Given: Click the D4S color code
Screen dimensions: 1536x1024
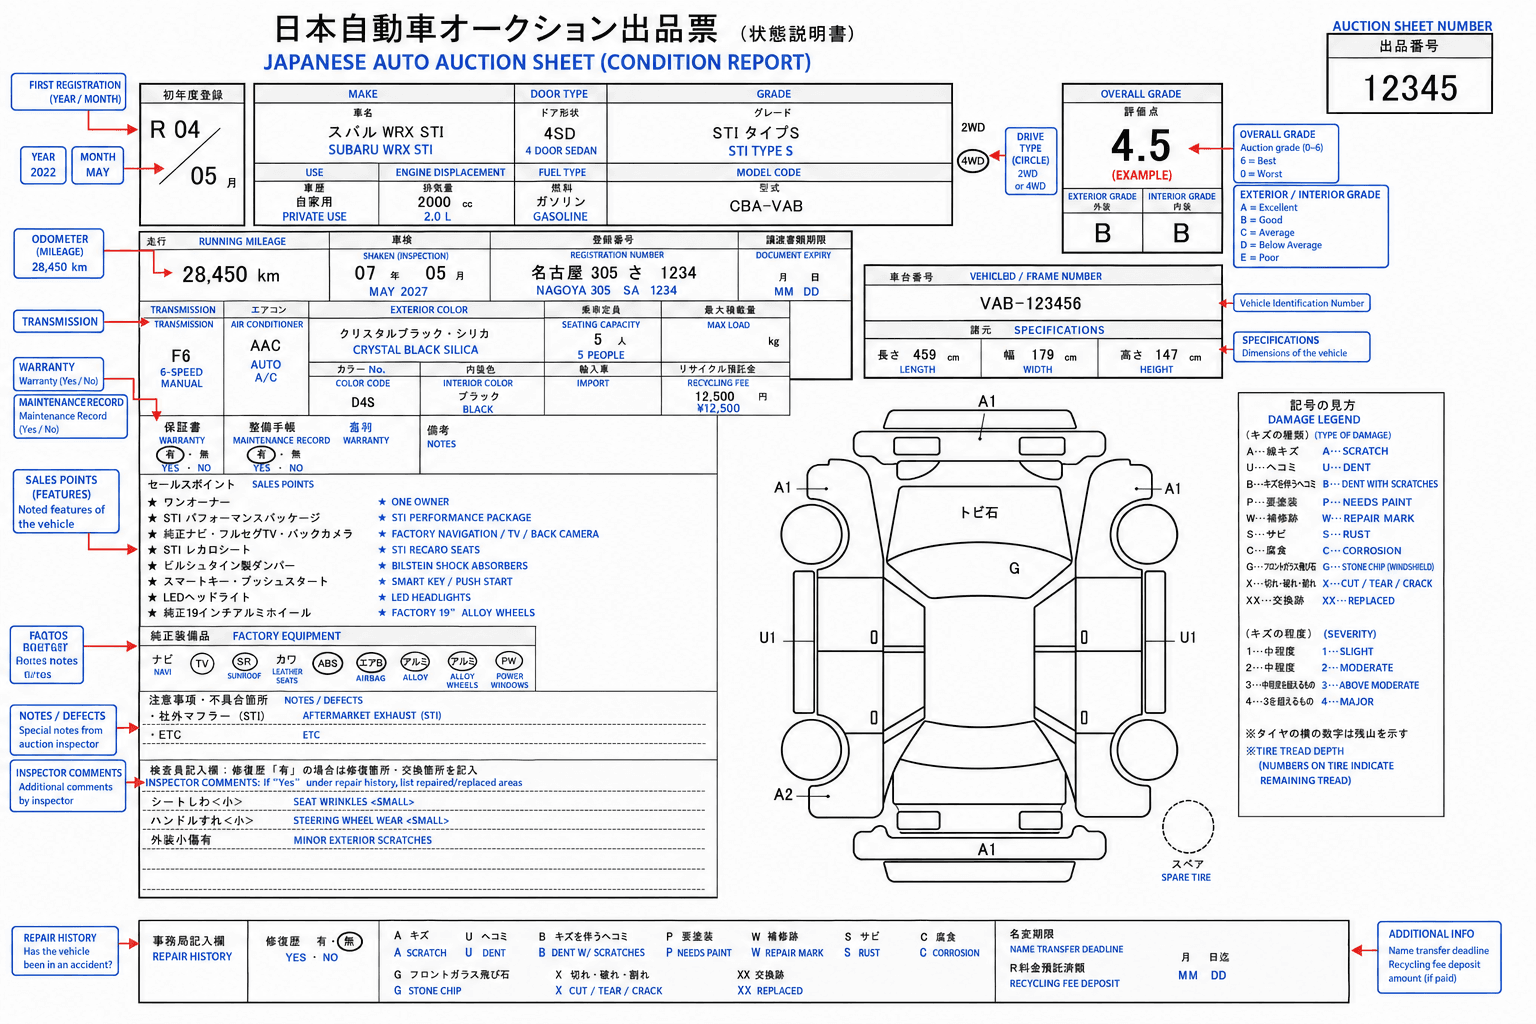Looking at the screenshot, I should [363, 402].
